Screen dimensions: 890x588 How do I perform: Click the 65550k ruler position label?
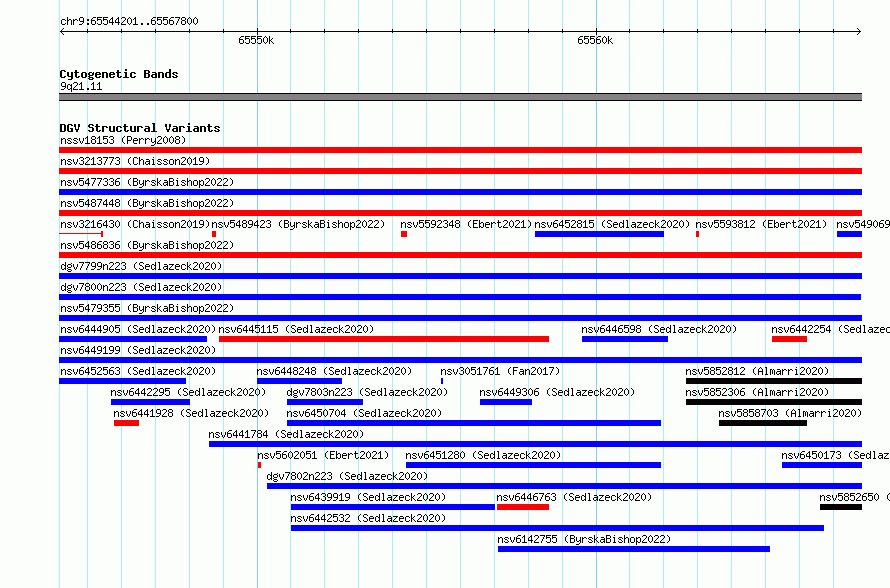click(256, 40)
